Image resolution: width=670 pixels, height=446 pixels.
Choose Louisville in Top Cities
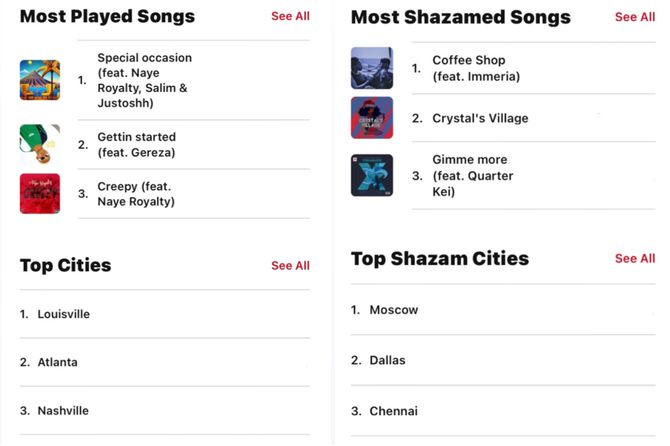[x=165, y=314]
